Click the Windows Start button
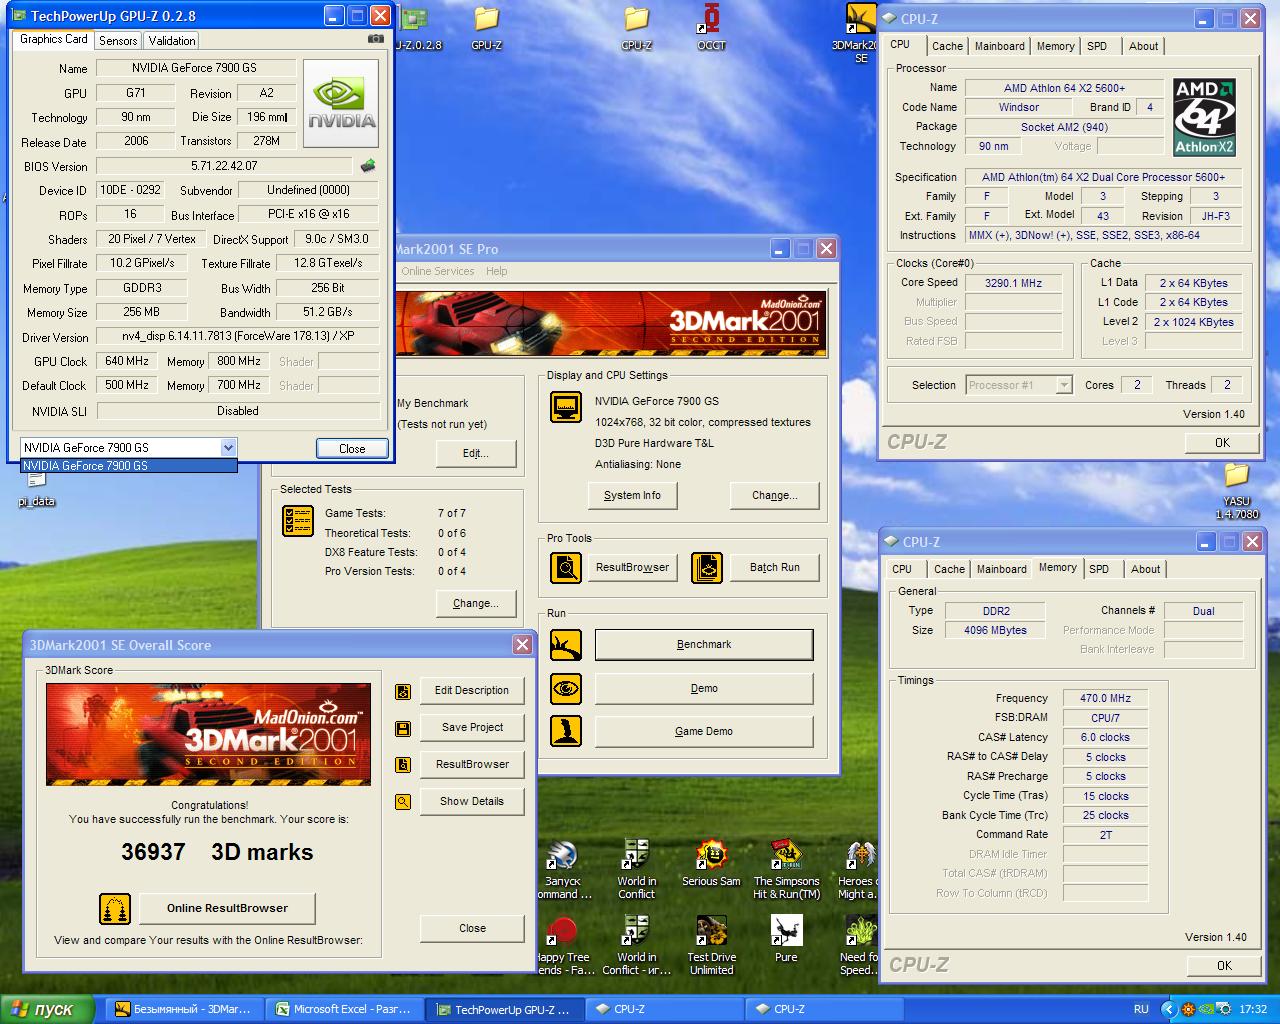This screenshot has width=1280, height=1024. (47, 1009)
